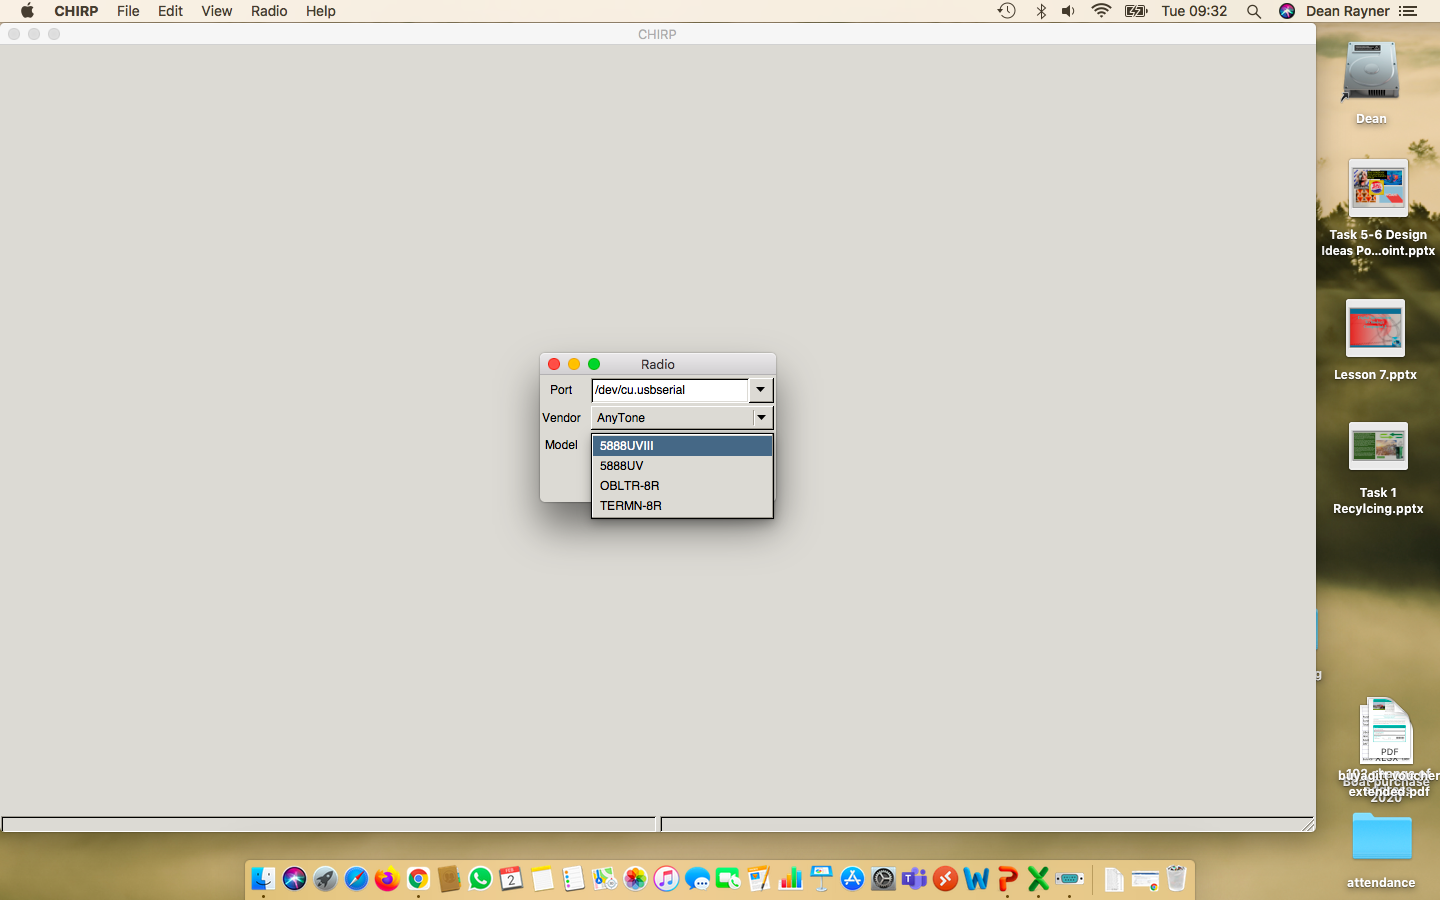
Task: Click the Tue 09:32 clock
Action: [1194, 11]
